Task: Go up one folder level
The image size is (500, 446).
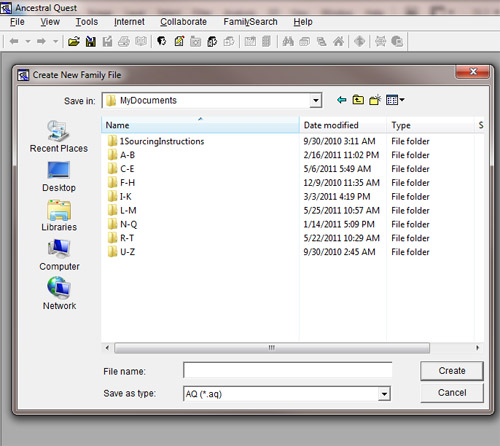Action: coord(358,100)
